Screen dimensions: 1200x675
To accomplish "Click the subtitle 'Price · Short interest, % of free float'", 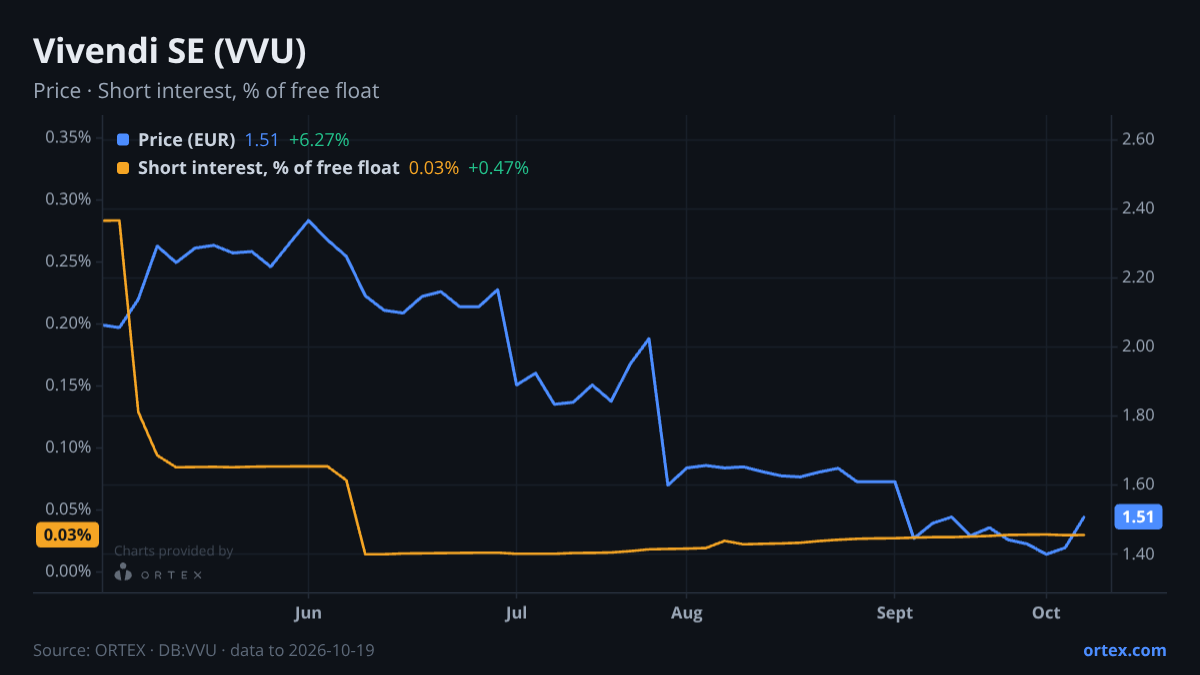I will click(206, 91).
